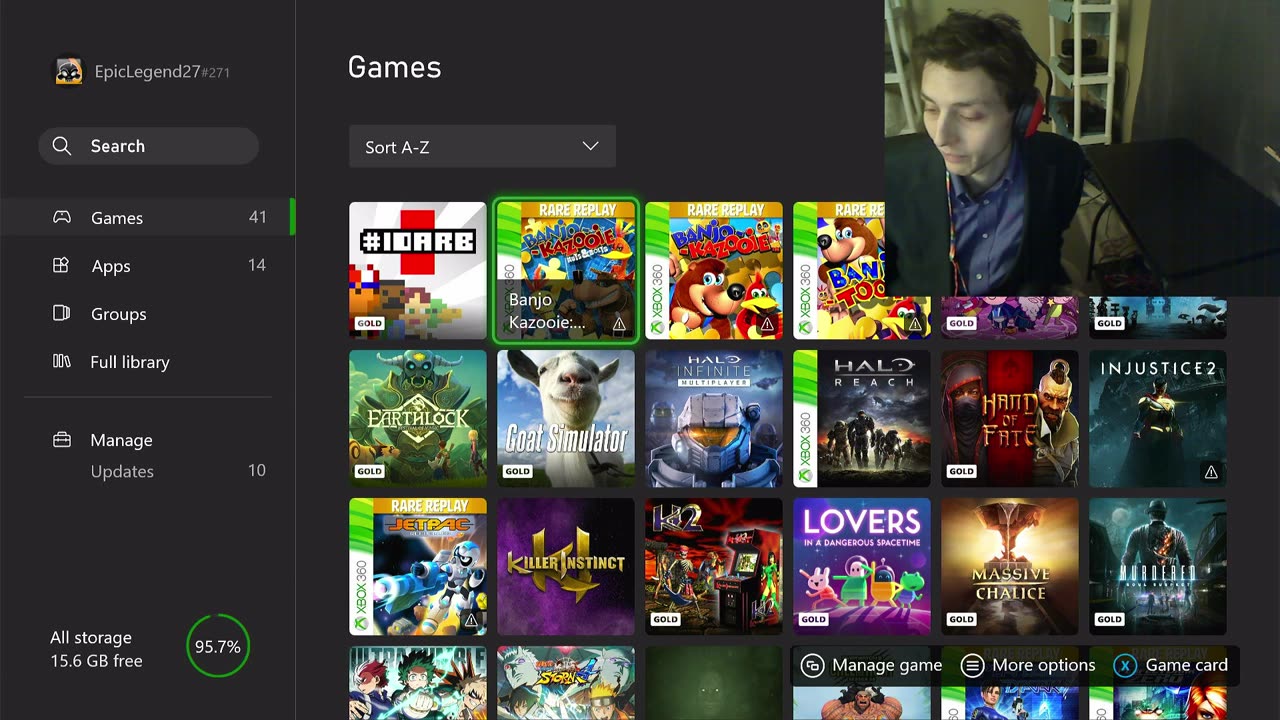Open the Killer Instinct 2 arcade tile
This screenshot has width=1280, height=720.
point(714,567)
